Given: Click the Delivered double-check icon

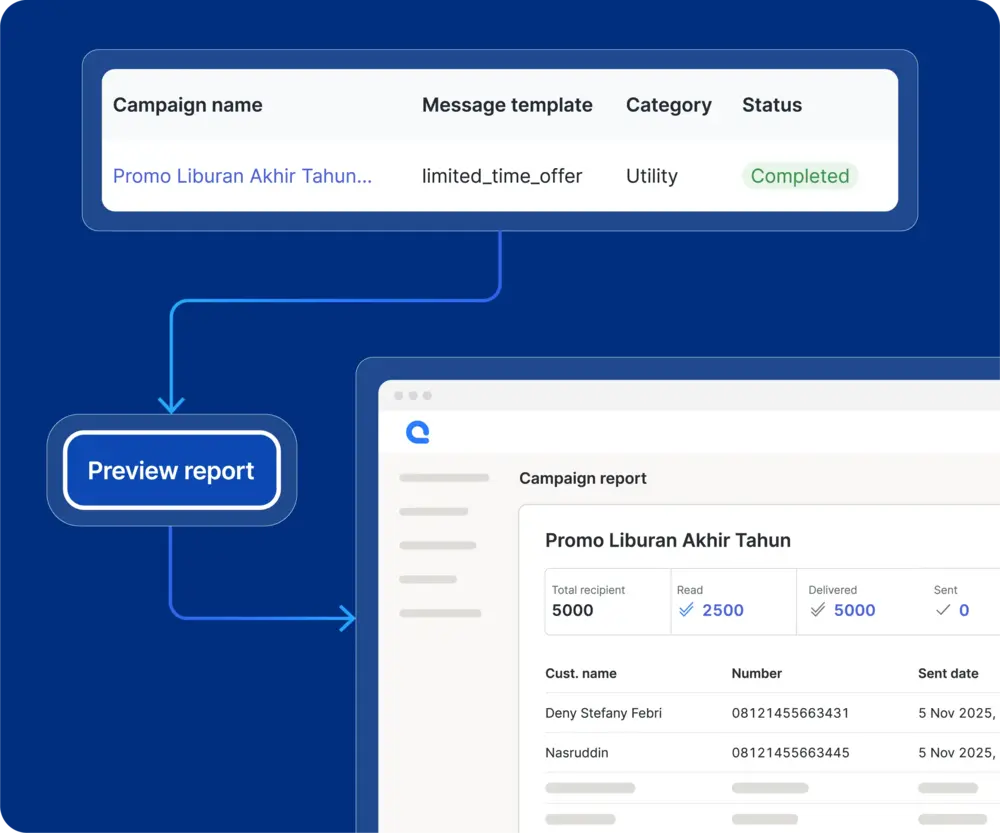Looking at the screenshot, I should [x=818, y=610].
